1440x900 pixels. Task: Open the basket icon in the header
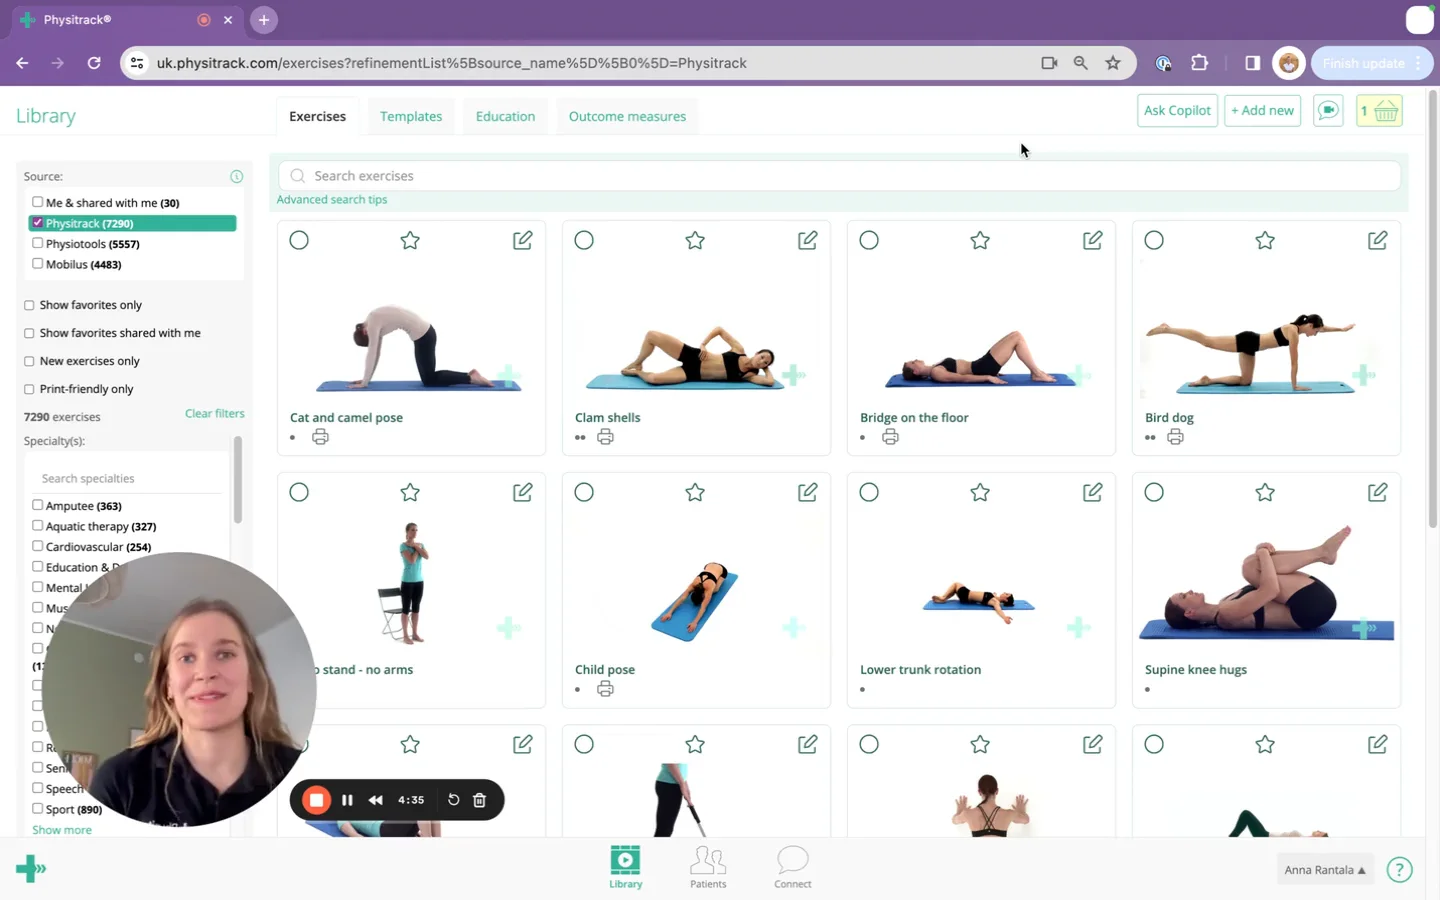pyautogui.click(x=1380, y=110)
